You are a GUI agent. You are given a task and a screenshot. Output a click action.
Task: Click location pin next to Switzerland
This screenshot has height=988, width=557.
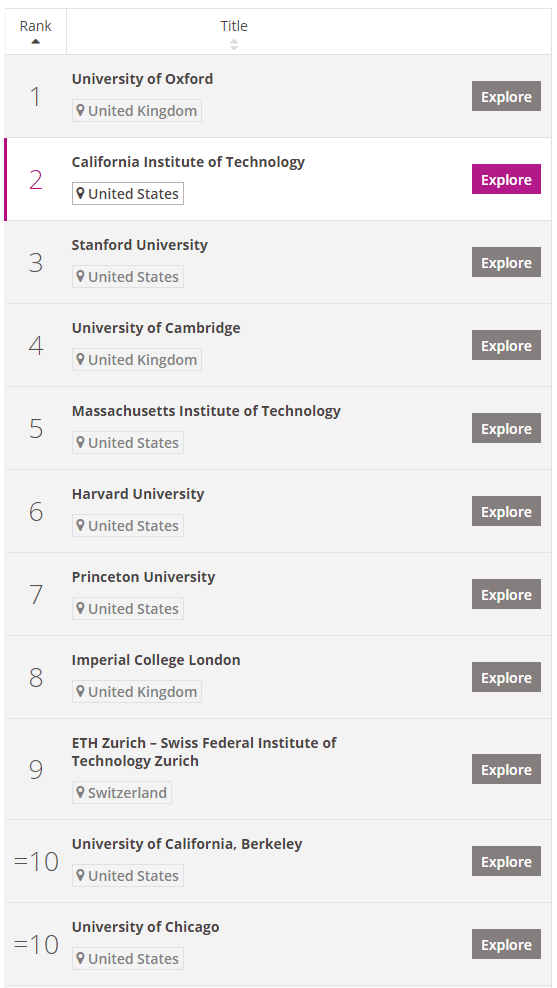(x=80, y=792)
